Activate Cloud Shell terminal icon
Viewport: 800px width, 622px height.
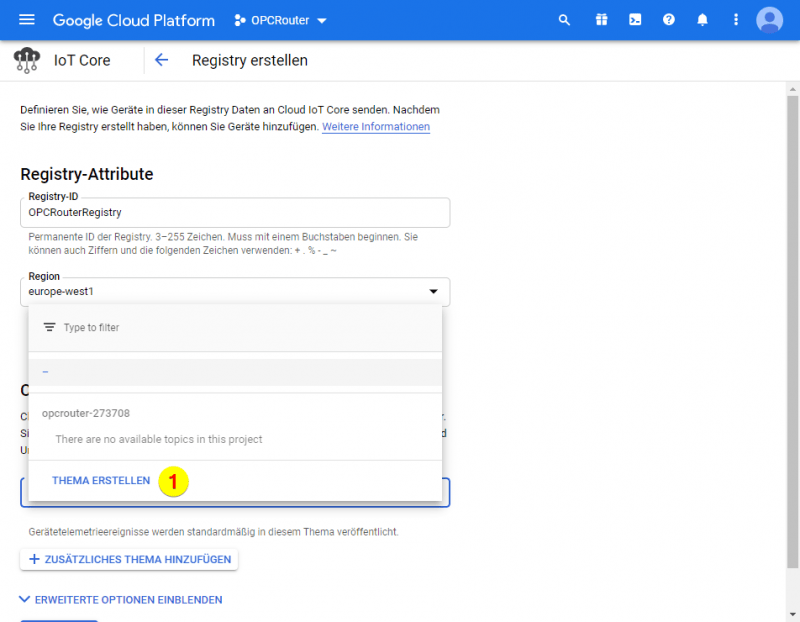click(x=635, y=20)
